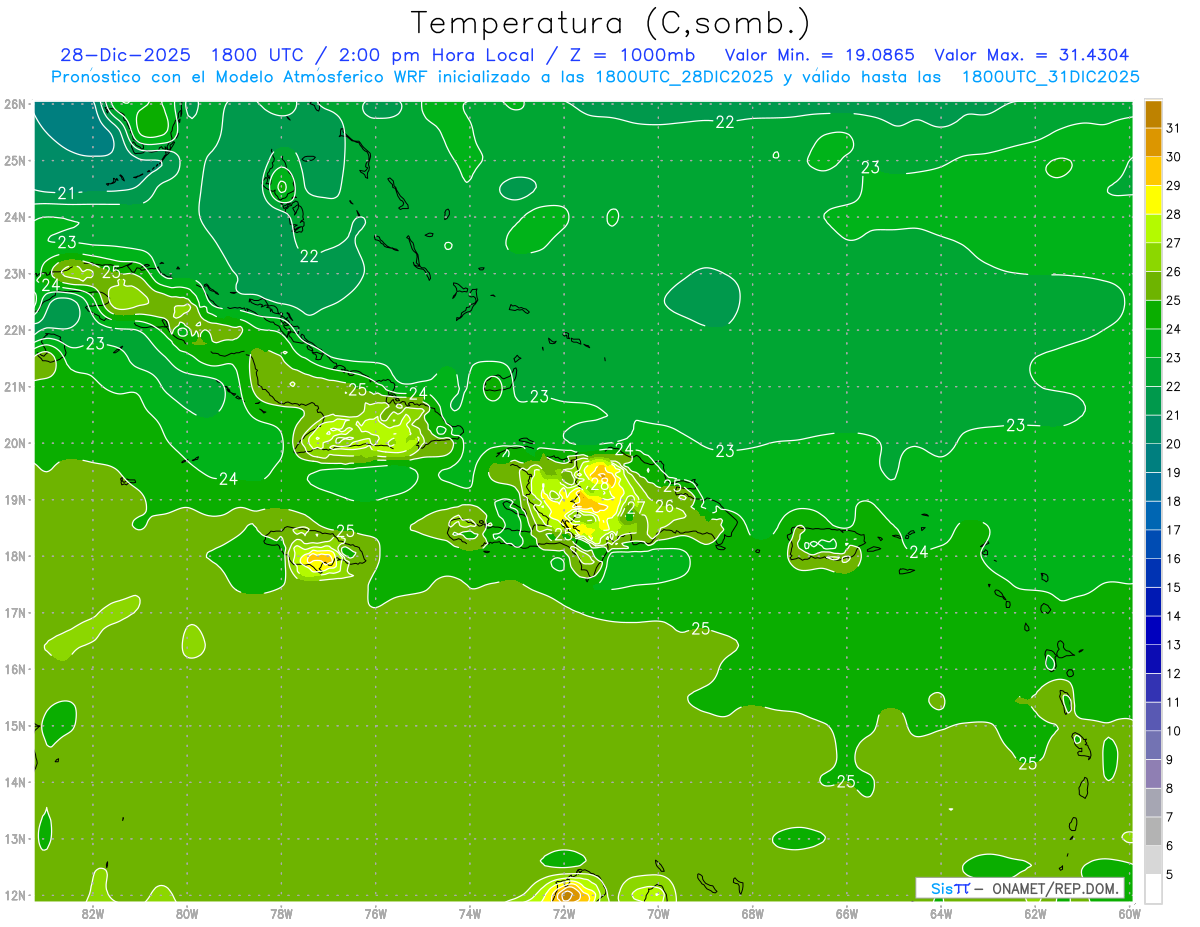Click legend scale value '15'
Viewport: 1200px width, 927px height.
click(1173, 587)
